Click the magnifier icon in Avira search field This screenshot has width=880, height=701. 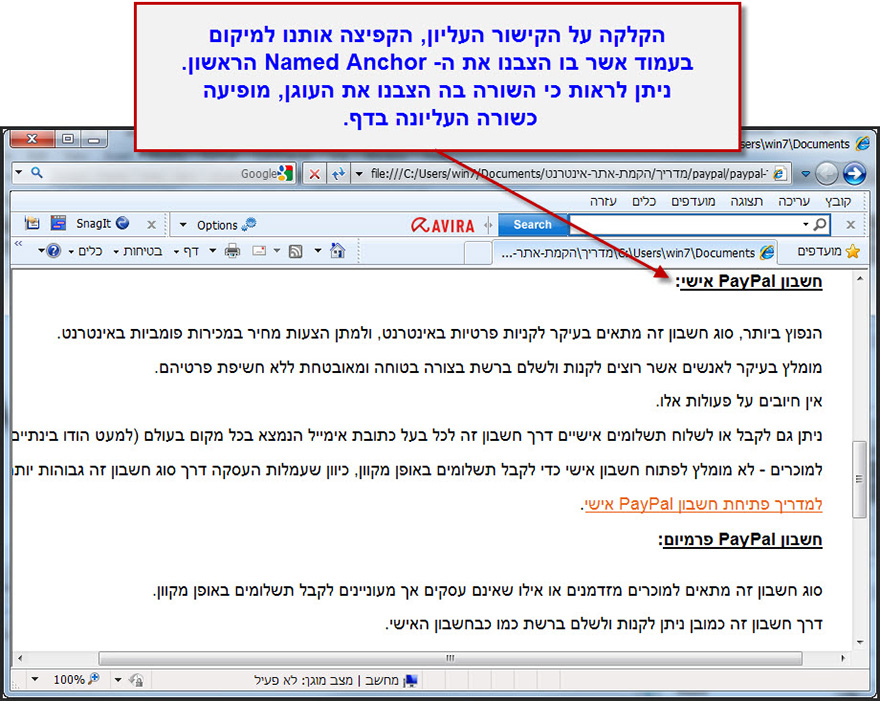pyautogui.click(x=821, y=224)
